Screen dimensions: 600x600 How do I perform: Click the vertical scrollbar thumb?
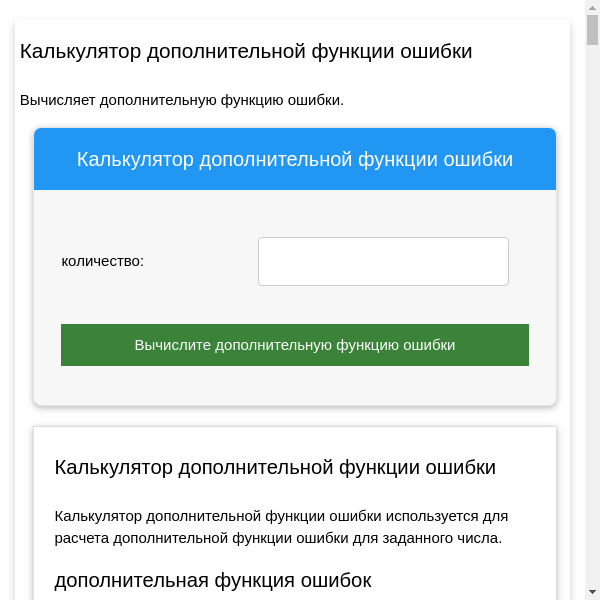coord(592,30)
